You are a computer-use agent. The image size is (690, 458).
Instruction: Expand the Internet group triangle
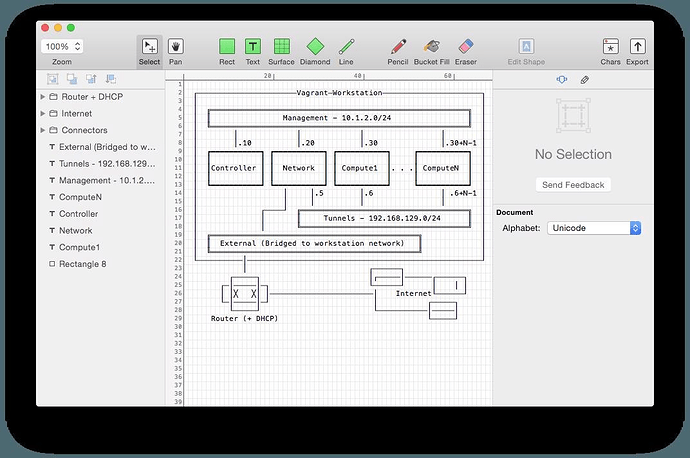[43, 114]
